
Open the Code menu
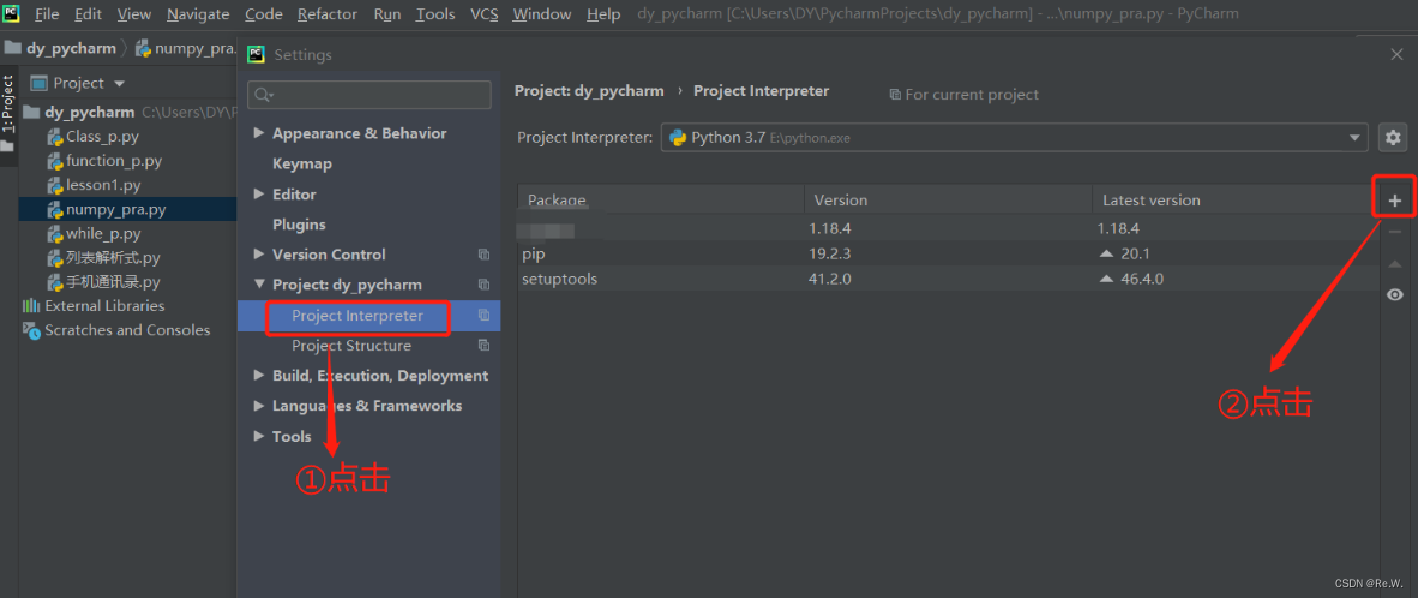point(264,14)
